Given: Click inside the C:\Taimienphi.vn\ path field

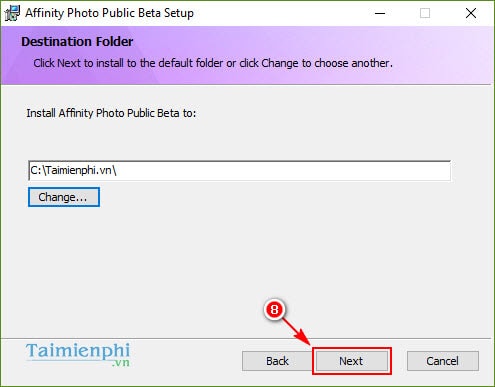Looking at the screenshot, I should click(x=239, y=171).
